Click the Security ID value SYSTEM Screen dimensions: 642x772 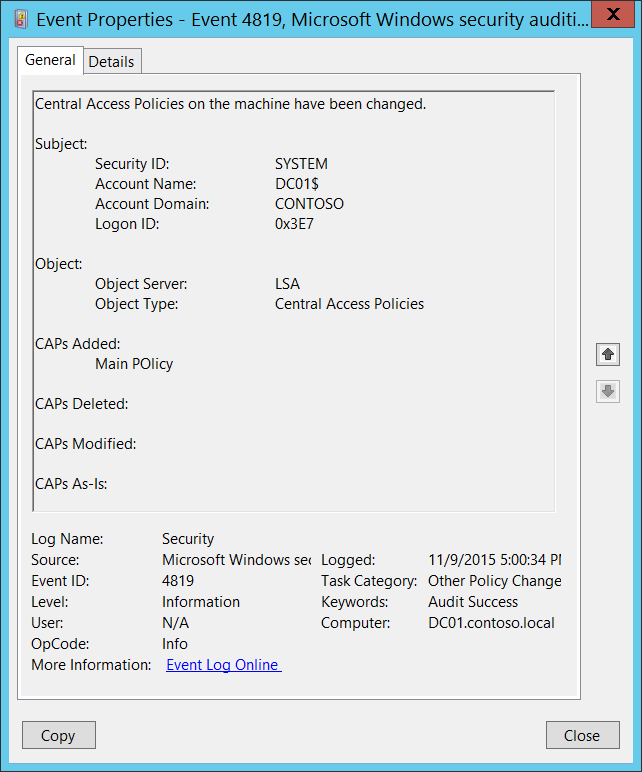click(301, 163)
